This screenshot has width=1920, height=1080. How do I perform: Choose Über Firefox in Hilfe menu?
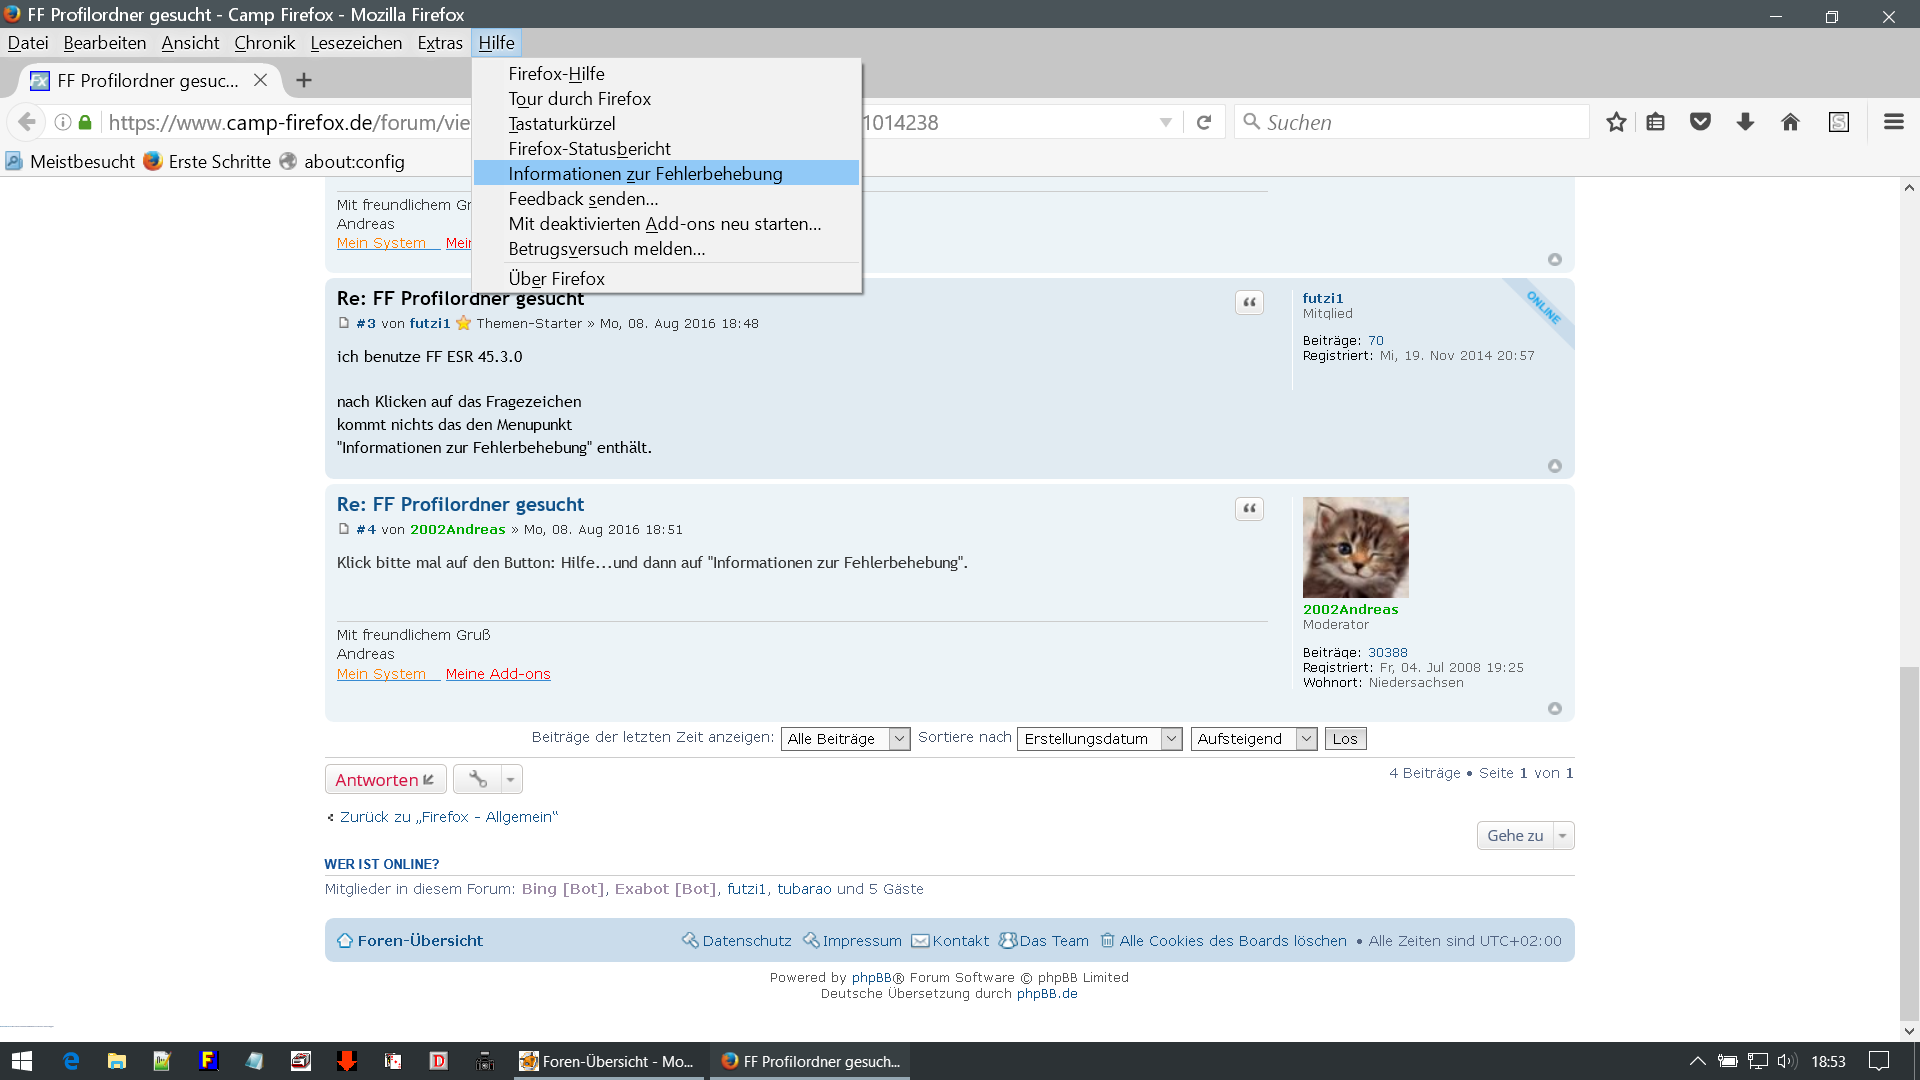pyautogui.click(x=556, y=279)
